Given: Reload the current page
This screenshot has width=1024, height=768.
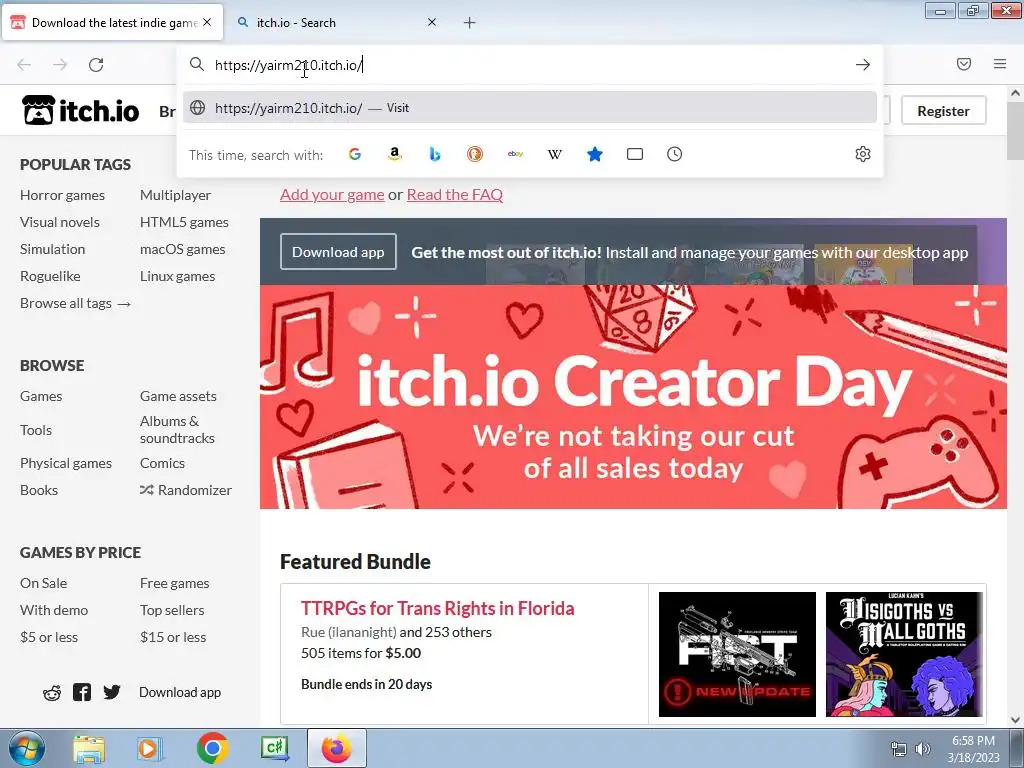Looking at the screenshot, I should pyautogui.click(x=96, y=65).
